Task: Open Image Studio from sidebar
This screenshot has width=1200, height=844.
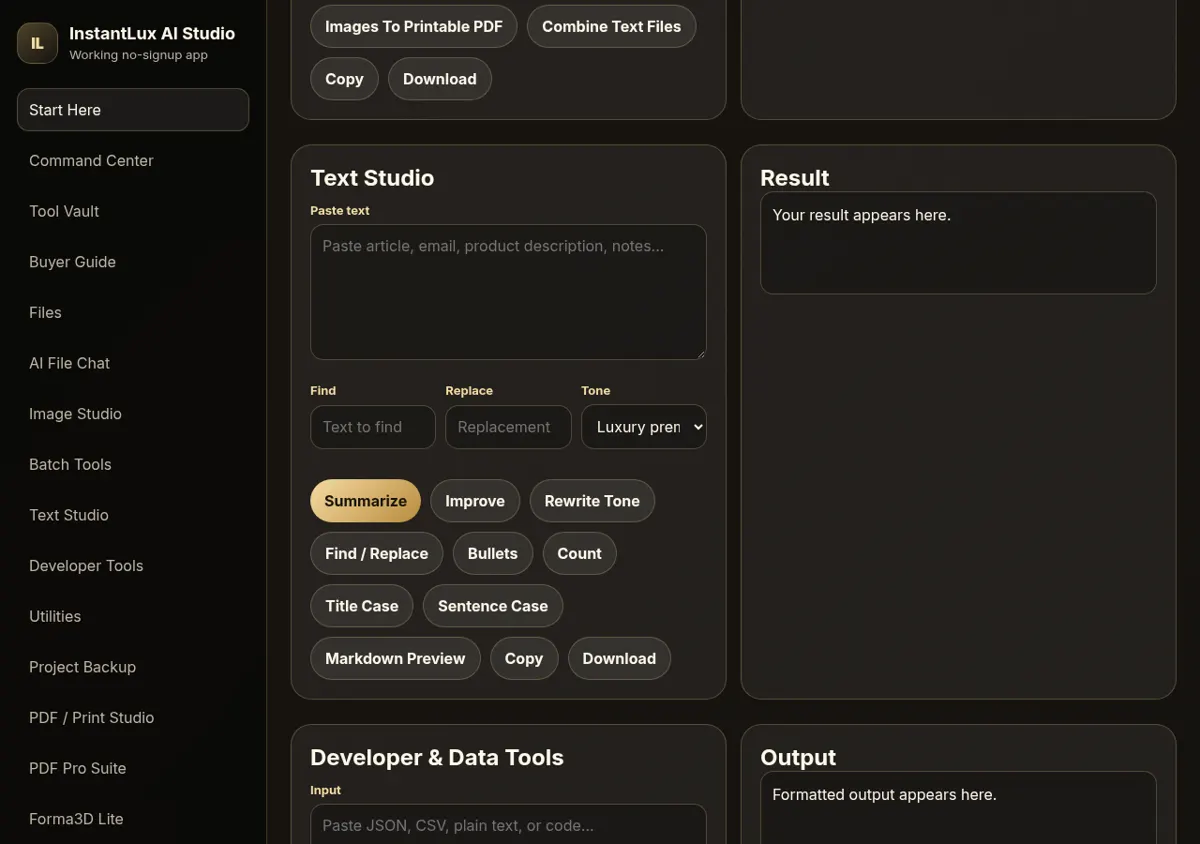Action: 133,414
